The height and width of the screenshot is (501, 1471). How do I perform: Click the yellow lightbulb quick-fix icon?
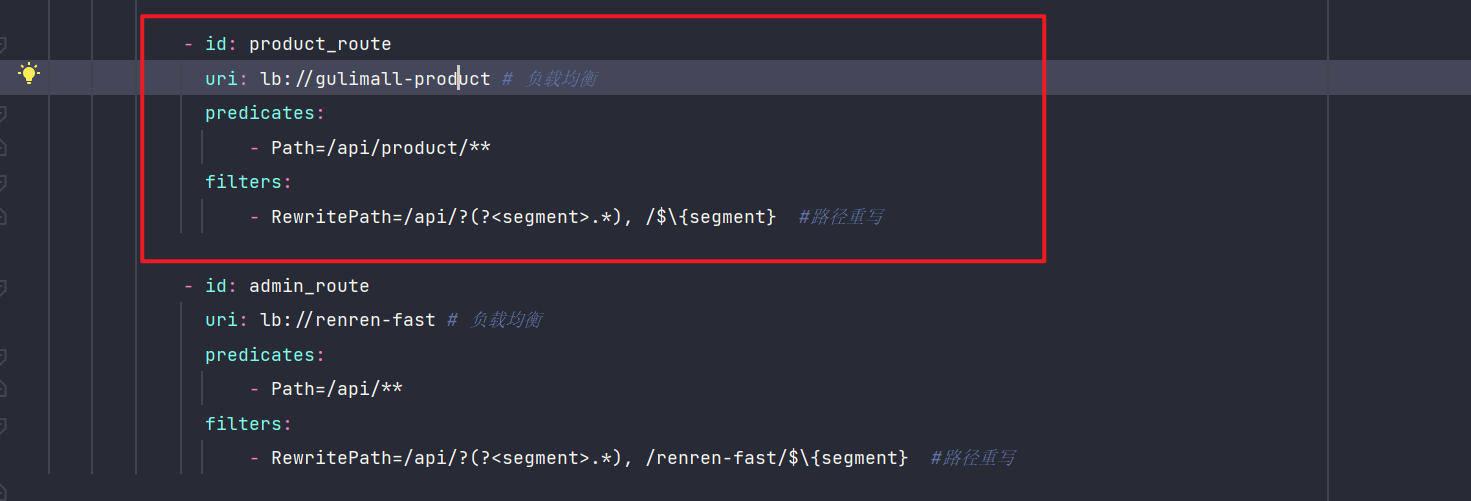[x=29, y=73]
